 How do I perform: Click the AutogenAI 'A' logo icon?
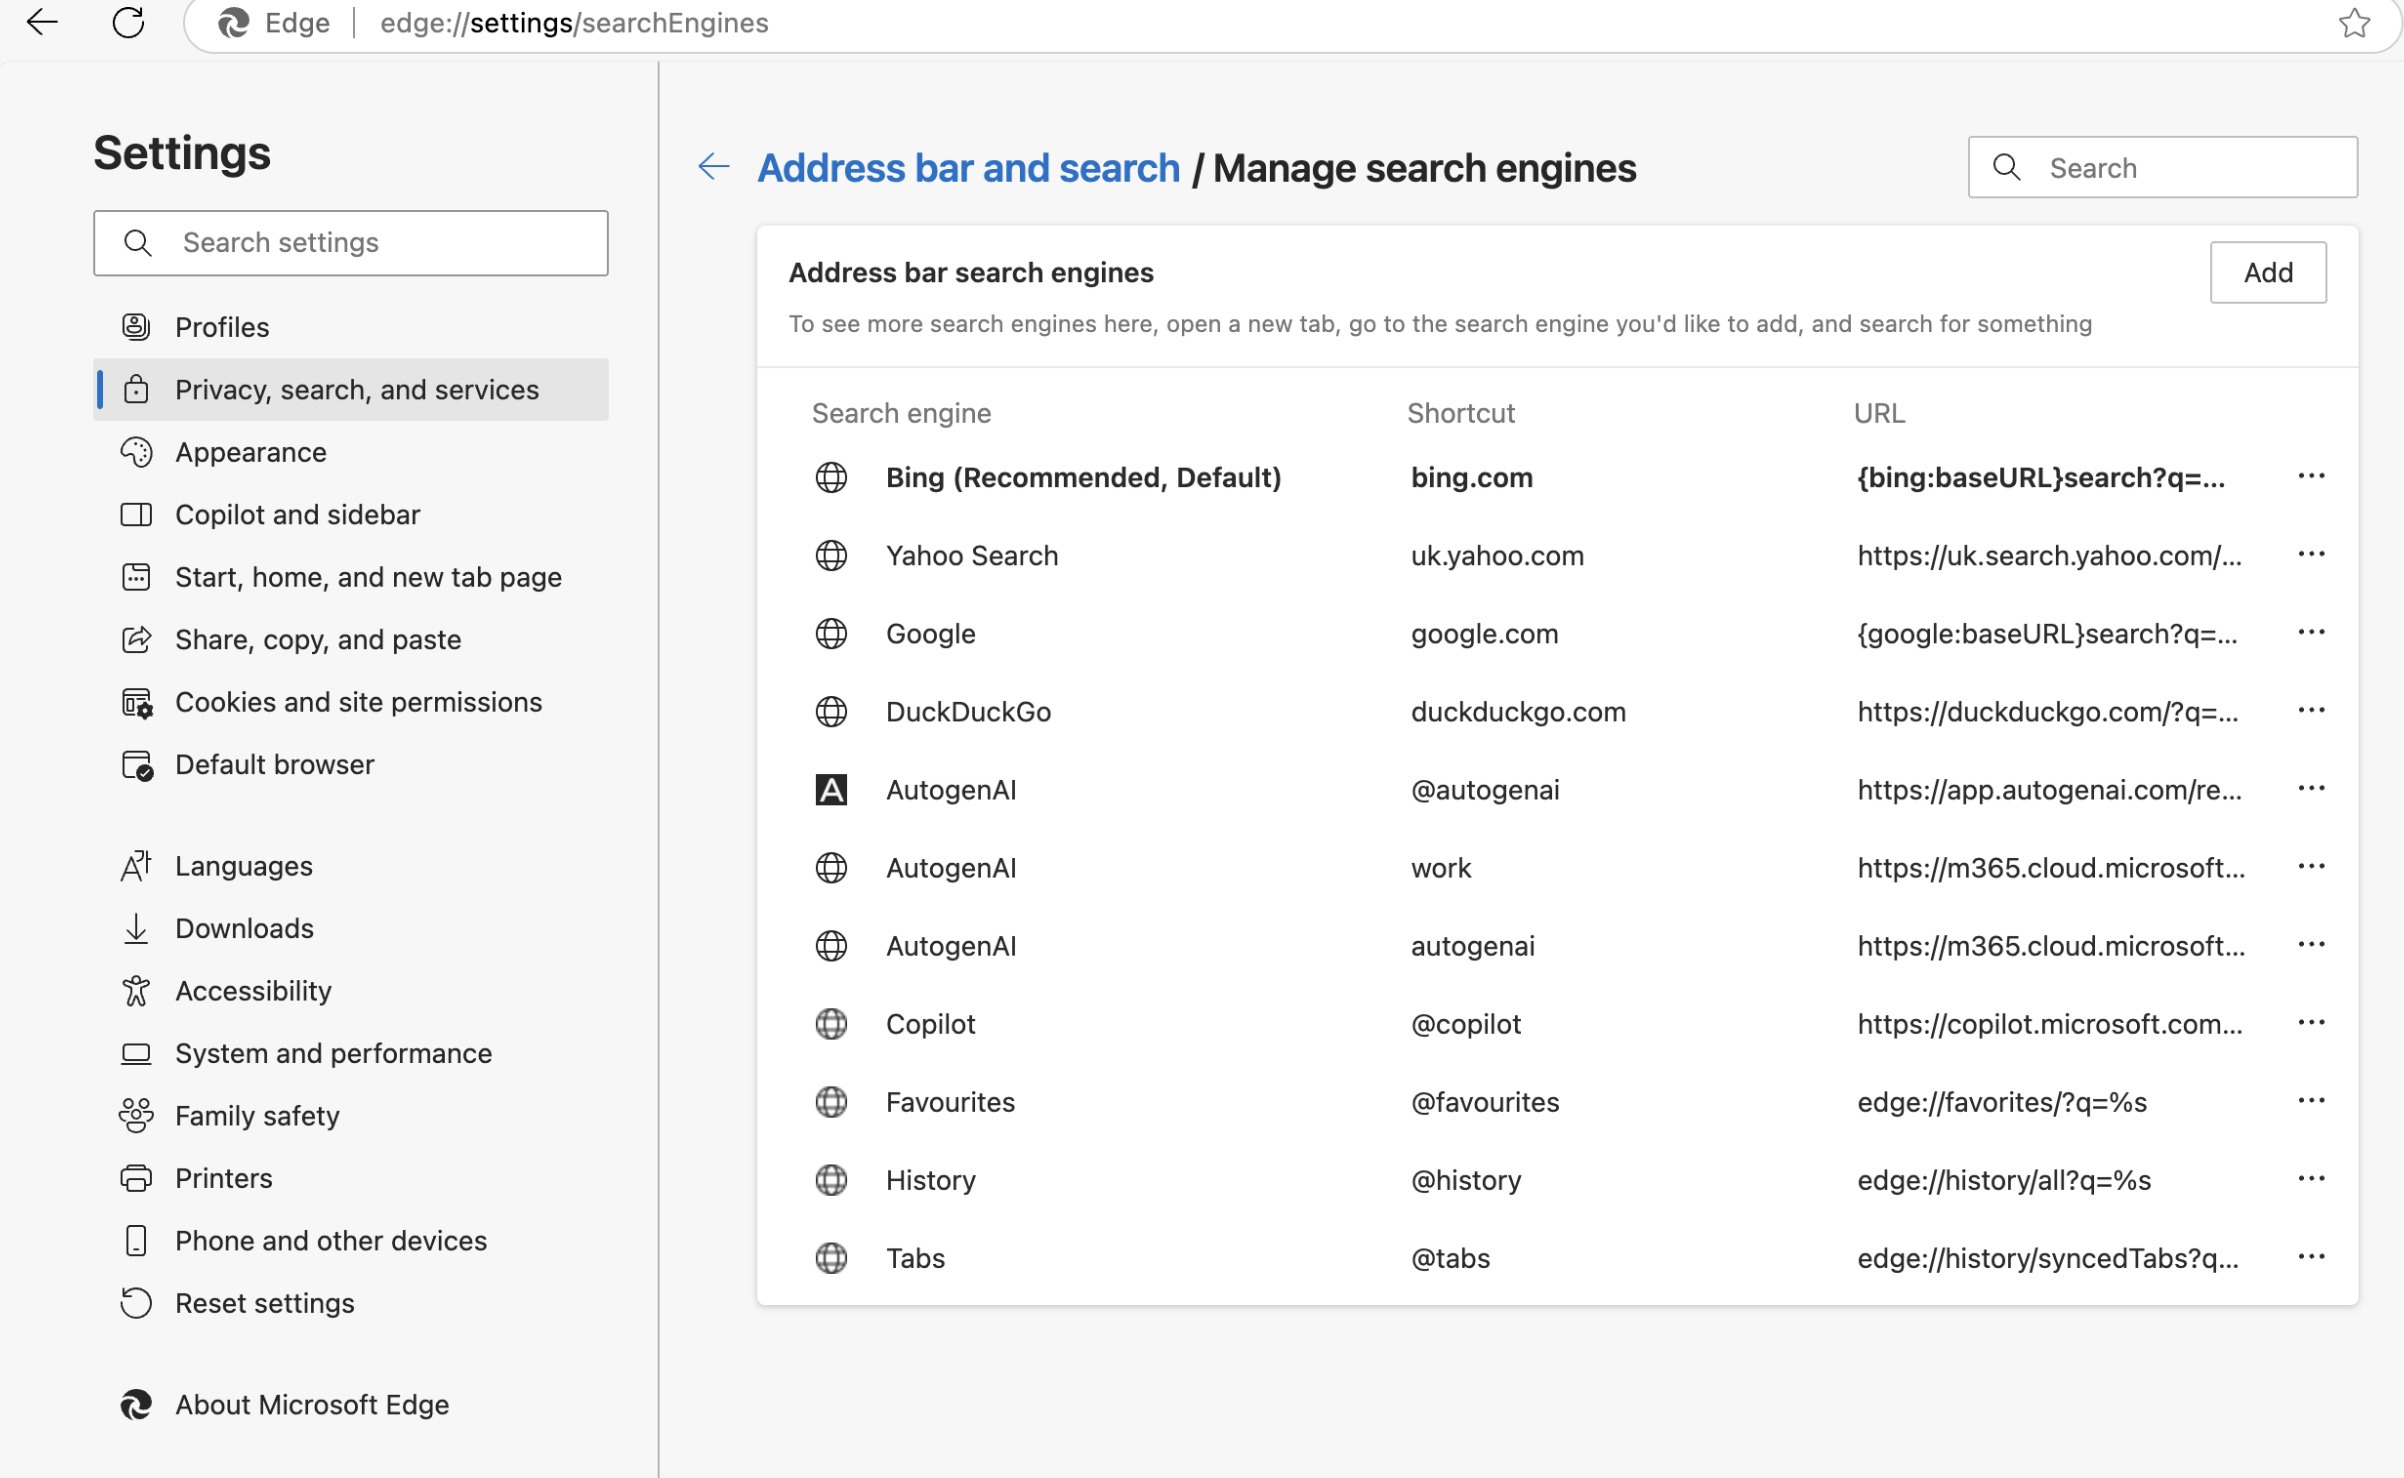[831, 790]
